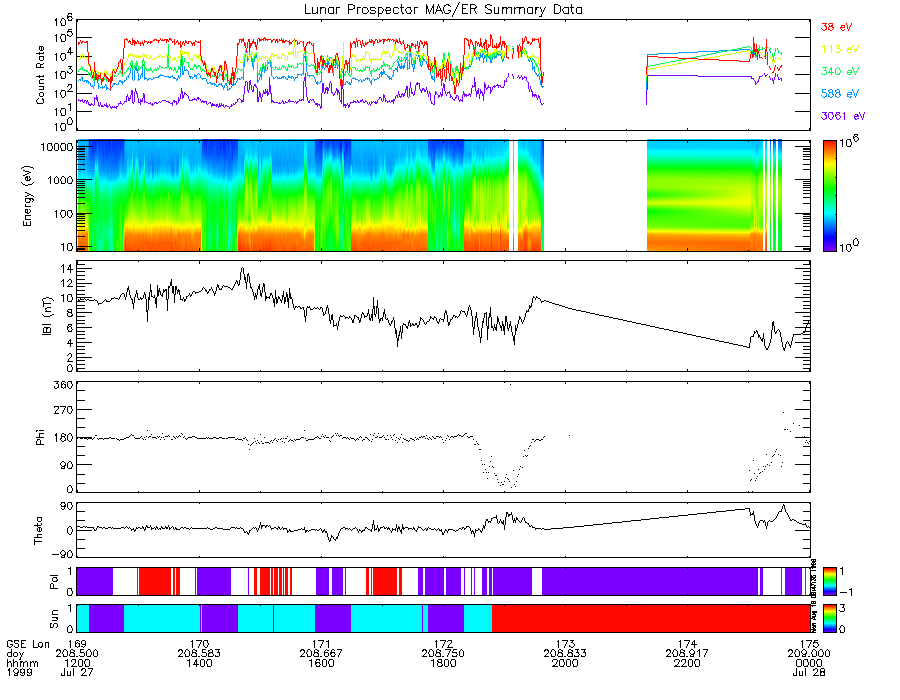
Task: Click the 'Pol' axis label
Action: 54,582
